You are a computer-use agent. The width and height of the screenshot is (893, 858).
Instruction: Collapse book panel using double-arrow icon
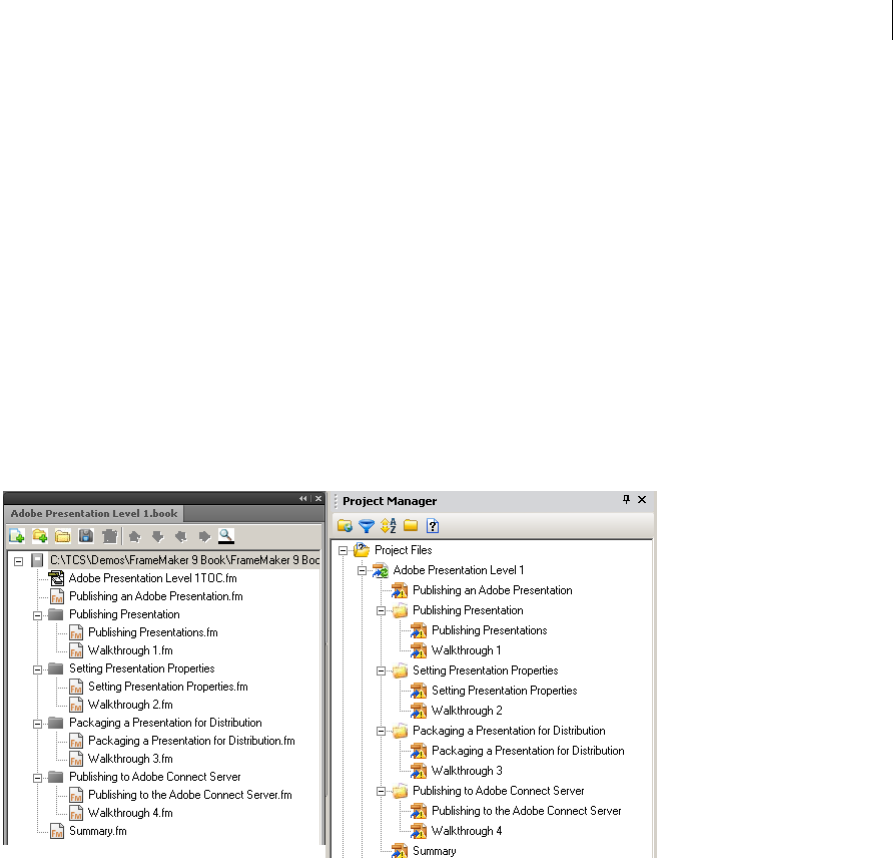point(303,498)
